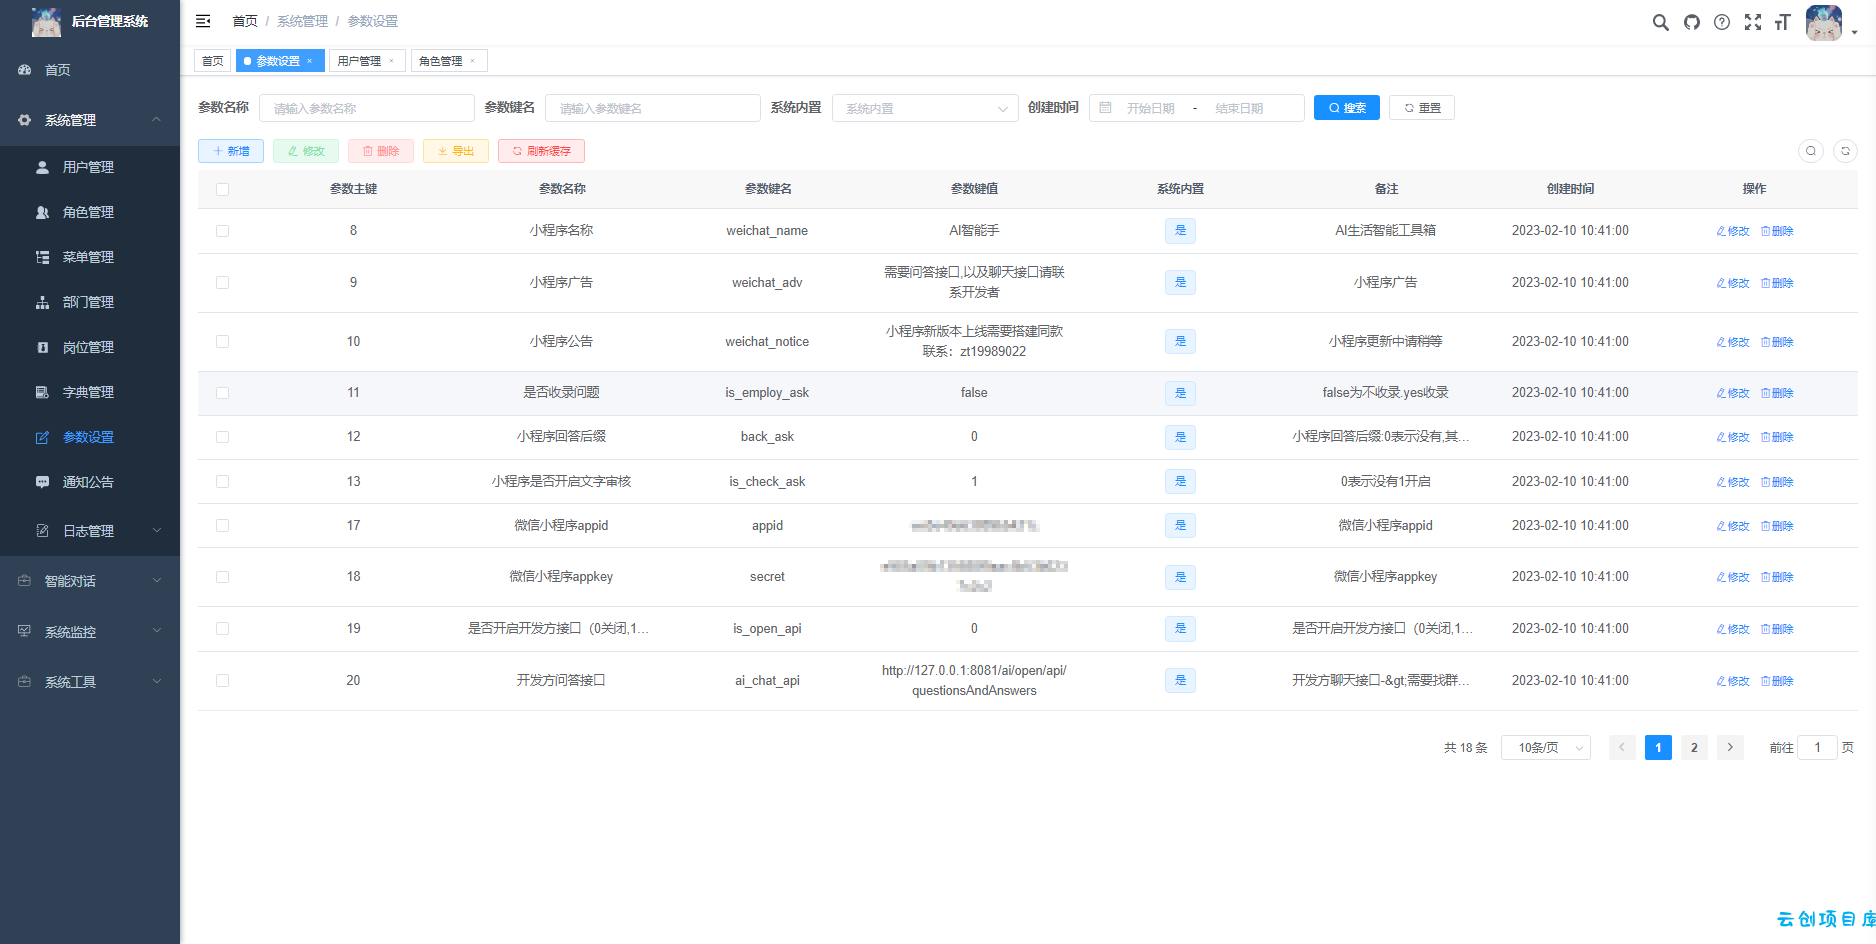Image resolution: width=1876 pixels, height=944 pixels.
Task: Focus the 参数键名 input field
Action: point(653,108)
